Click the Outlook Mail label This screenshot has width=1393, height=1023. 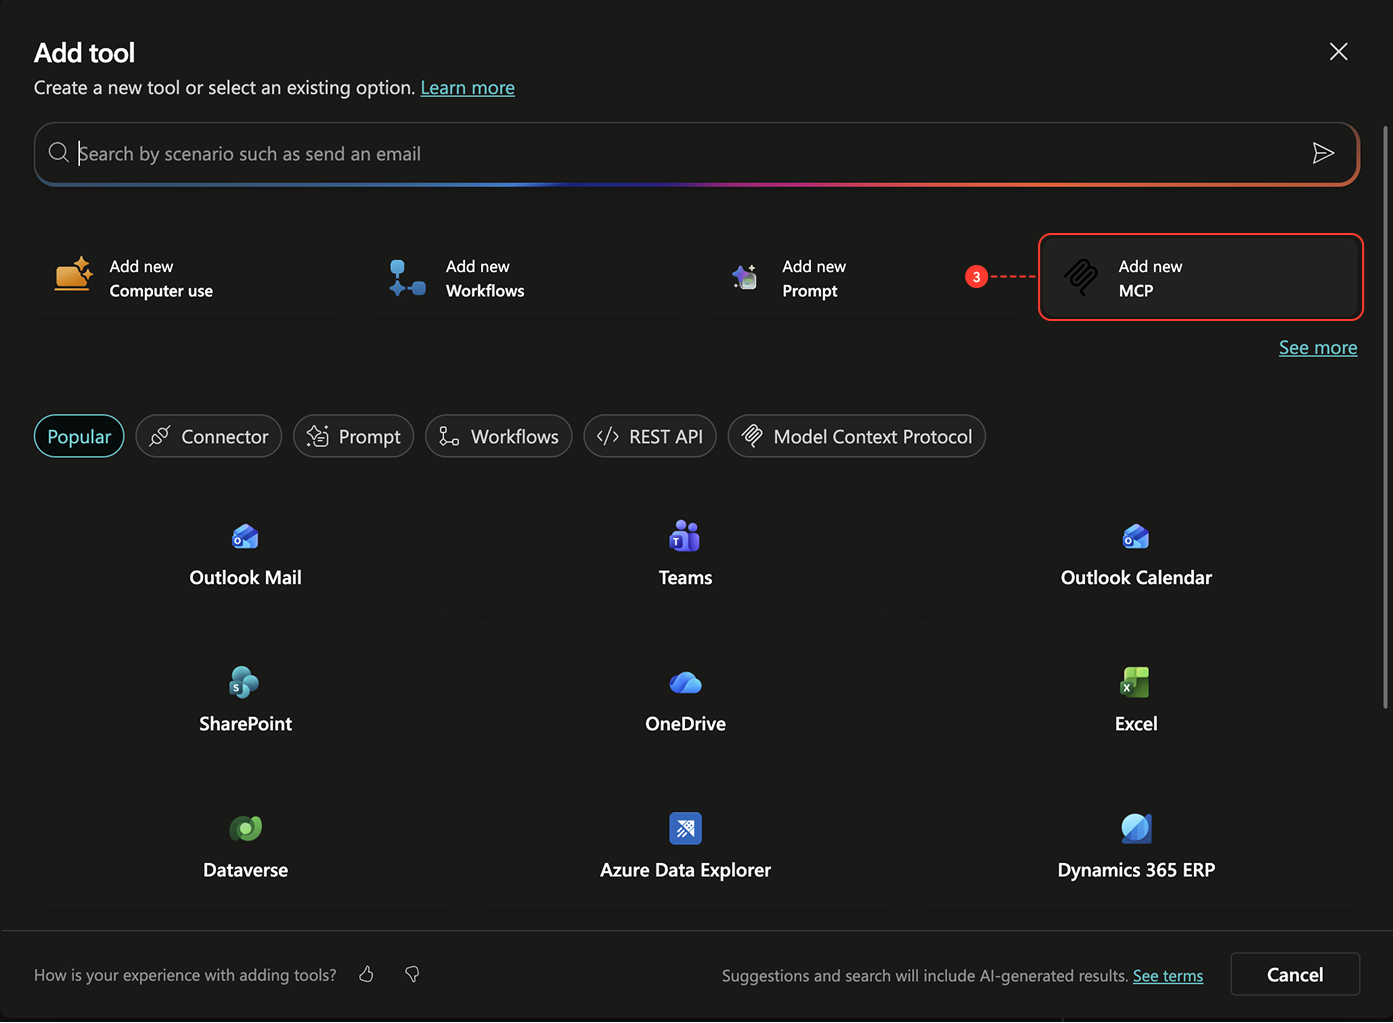tap(245, 578)
